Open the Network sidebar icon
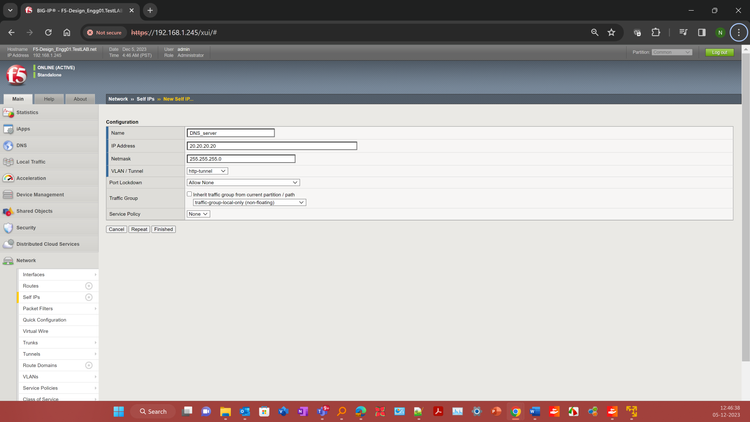The width and height of the screenshot is (750, 422). [8, 261]
